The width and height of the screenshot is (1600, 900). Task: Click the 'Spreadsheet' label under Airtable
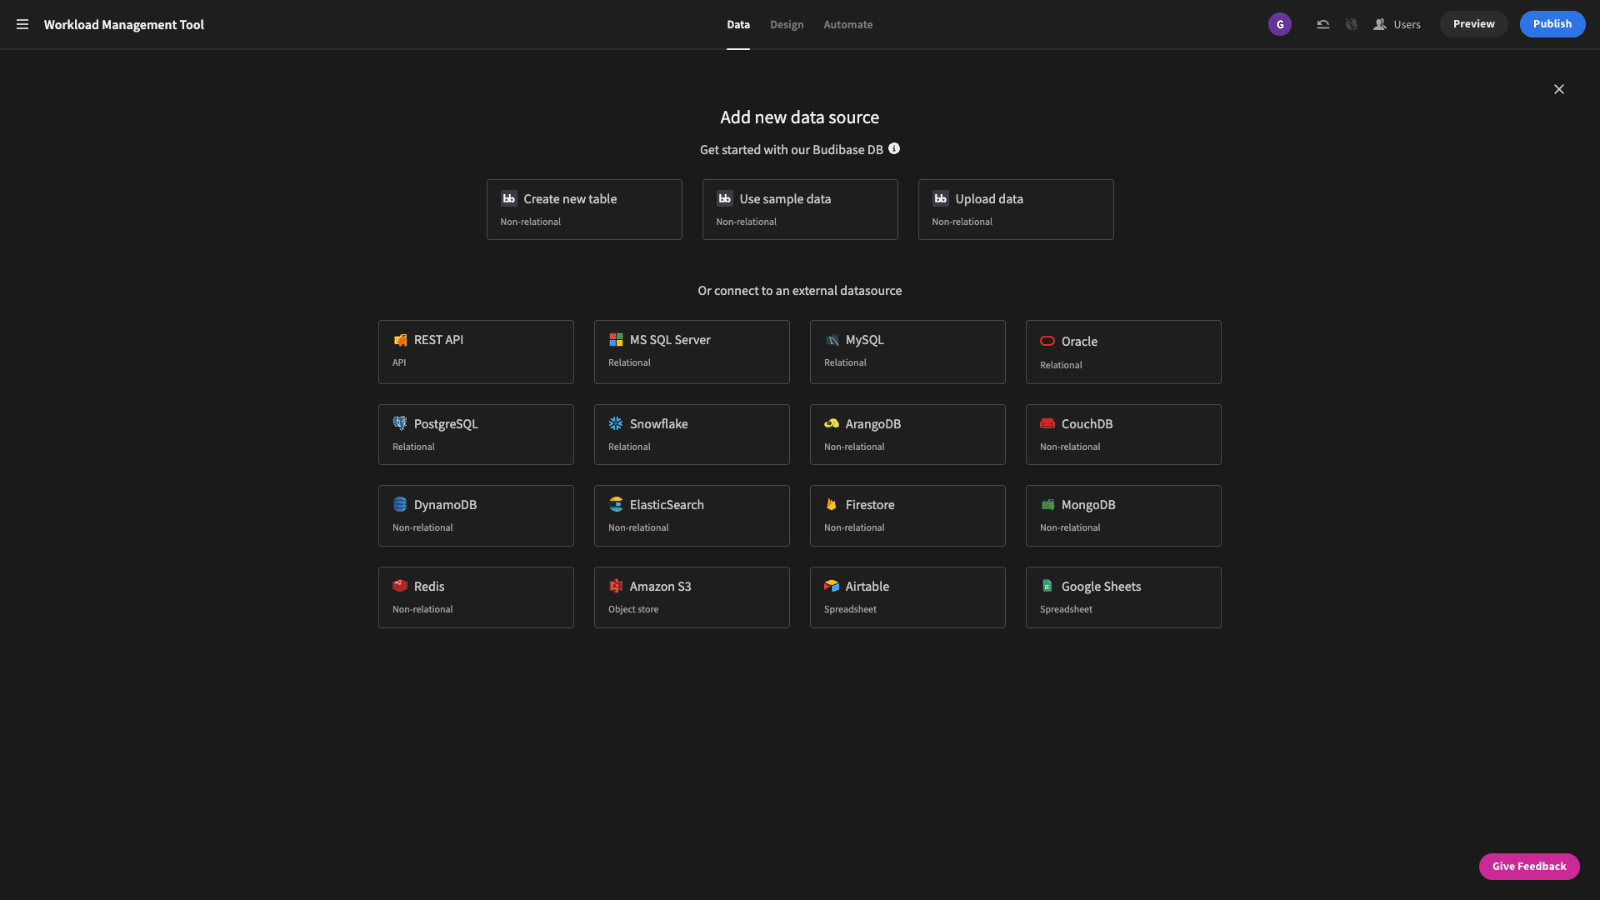(x=850, y=609)
